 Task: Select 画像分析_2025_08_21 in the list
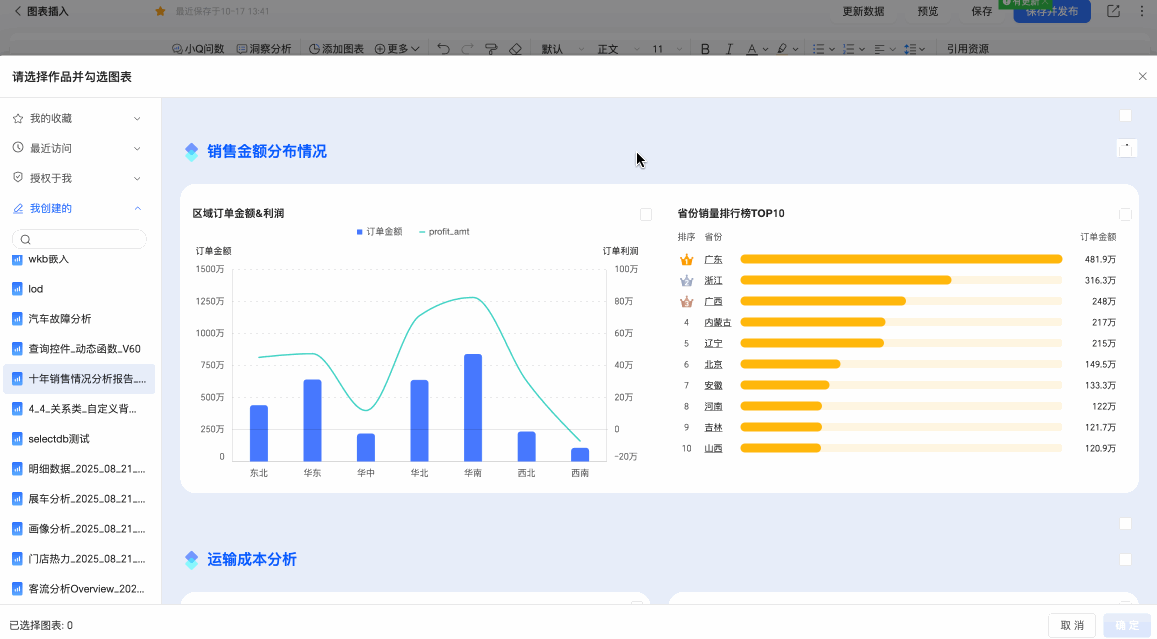(x=79, y=528)
